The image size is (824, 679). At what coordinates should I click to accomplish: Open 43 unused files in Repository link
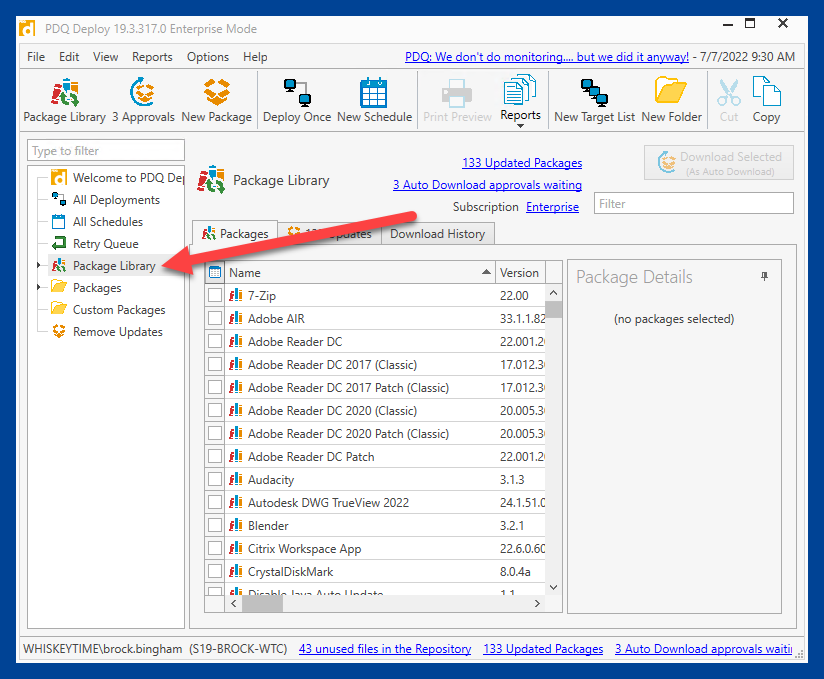385,649
